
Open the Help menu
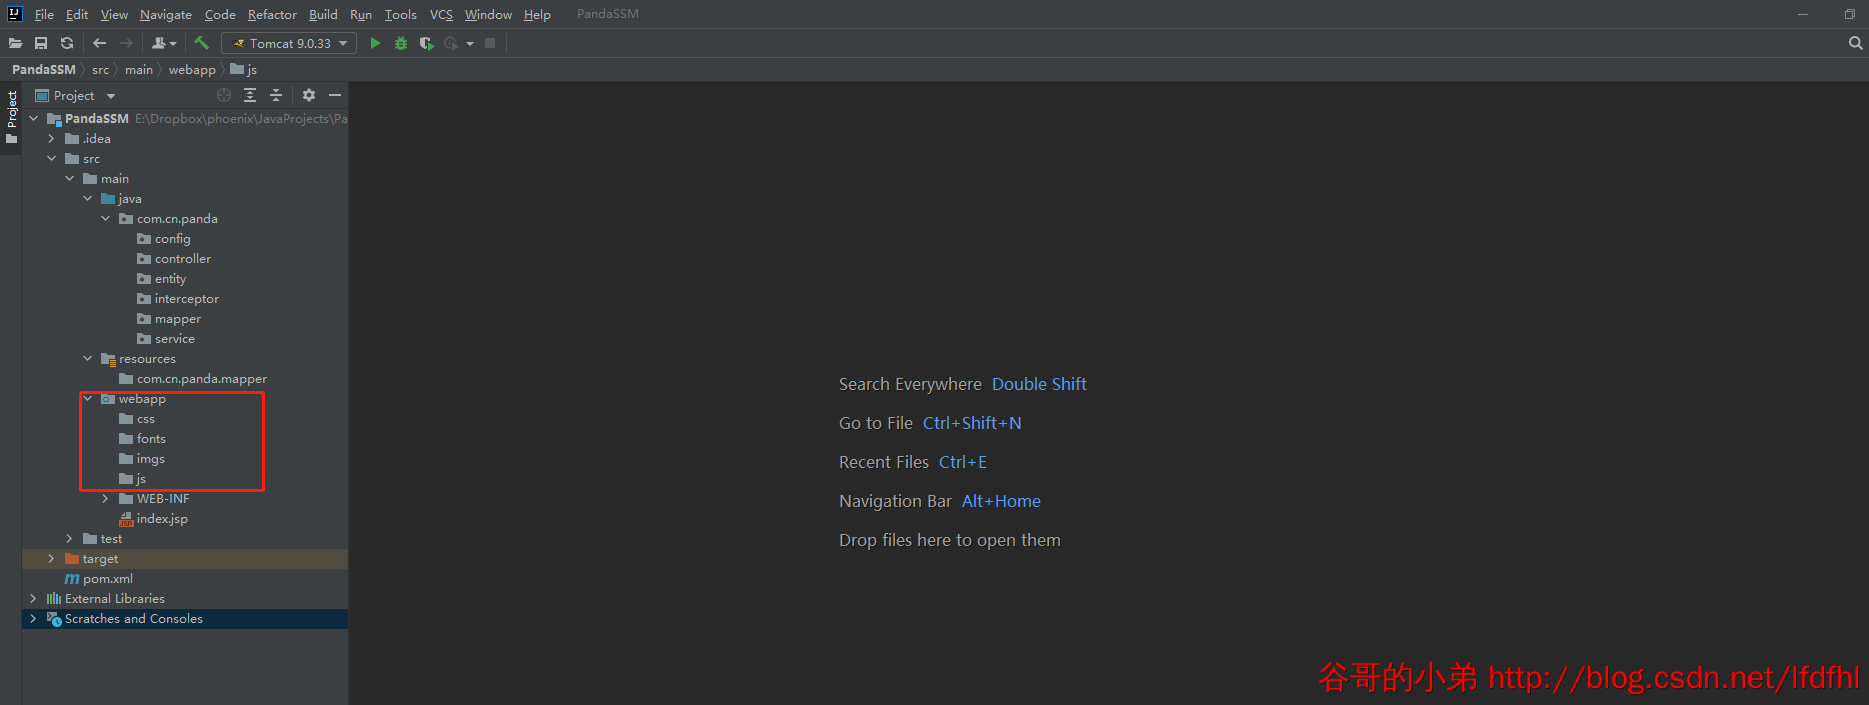click(x=537, y=14)
